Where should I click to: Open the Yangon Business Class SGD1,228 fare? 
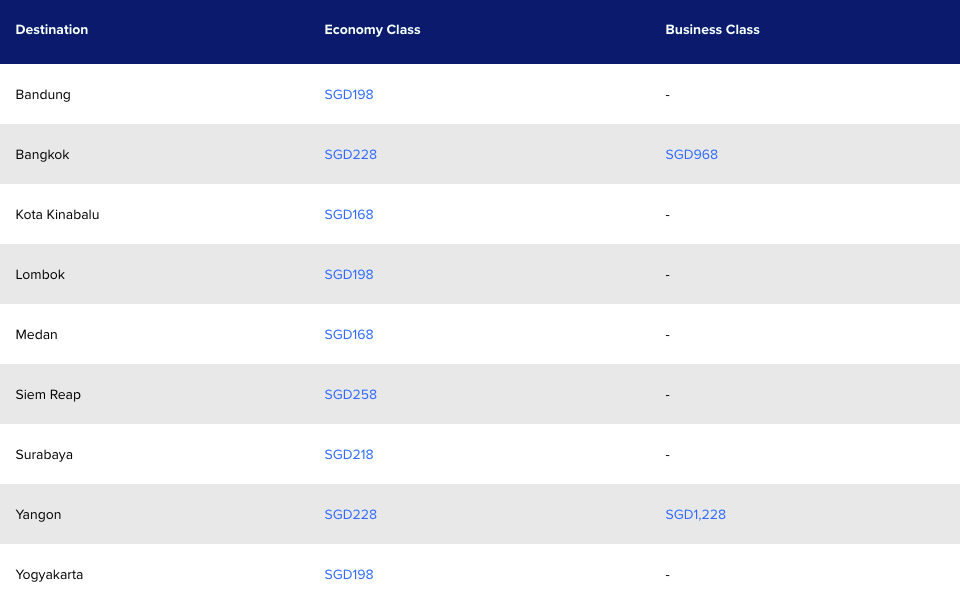click(695, 515)
